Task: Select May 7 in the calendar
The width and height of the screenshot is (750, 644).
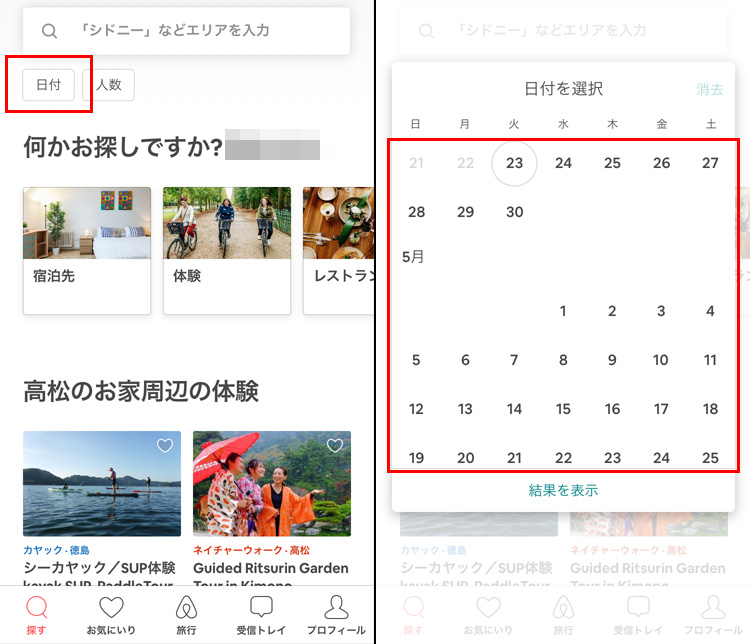Action: pos(514,360)
